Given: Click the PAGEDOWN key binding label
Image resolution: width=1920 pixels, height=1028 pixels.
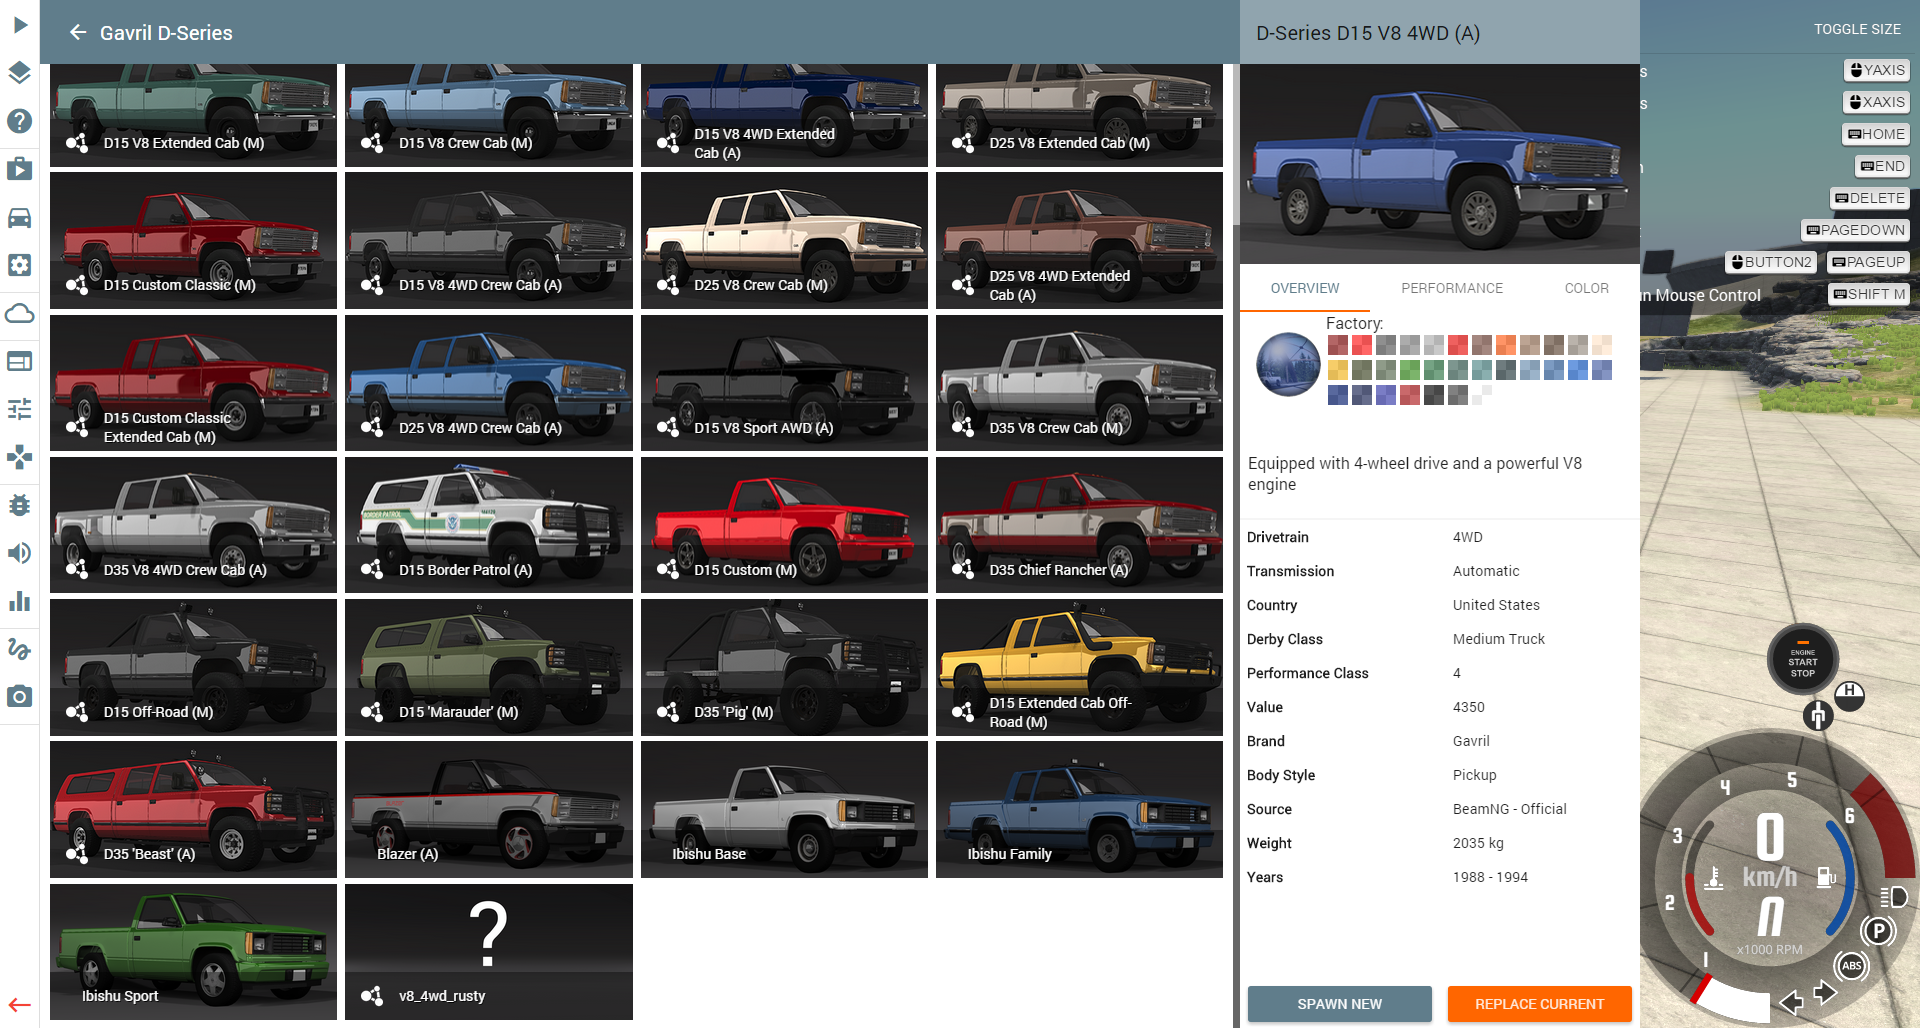Looking at the screenshot, I should point(1855,230).
